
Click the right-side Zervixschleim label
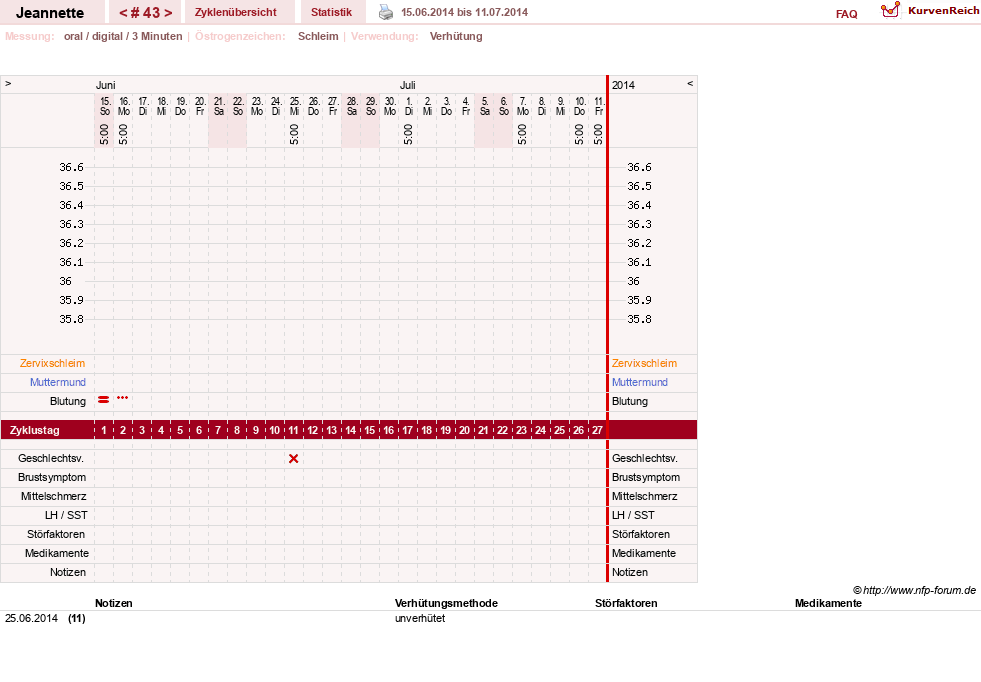coord(644,364)
